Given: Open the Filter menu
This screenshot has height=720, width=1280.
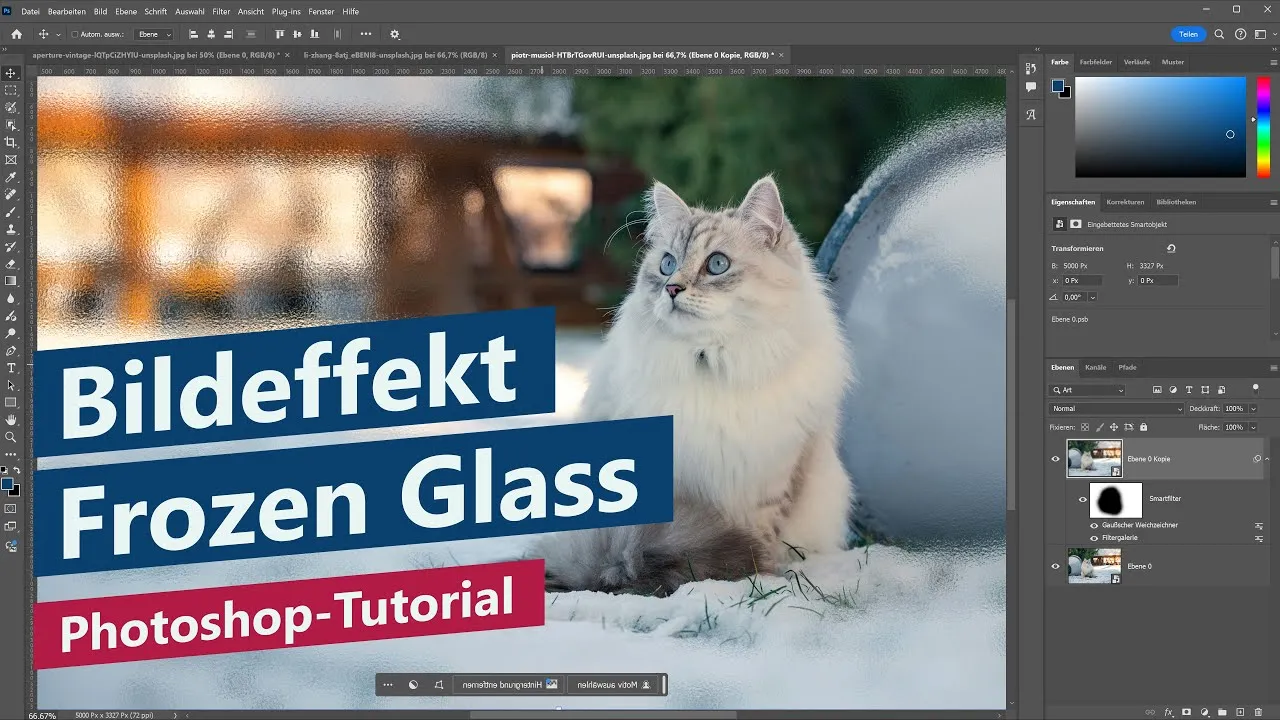Looking at the screenshot, I should click(x=221, y=11).
